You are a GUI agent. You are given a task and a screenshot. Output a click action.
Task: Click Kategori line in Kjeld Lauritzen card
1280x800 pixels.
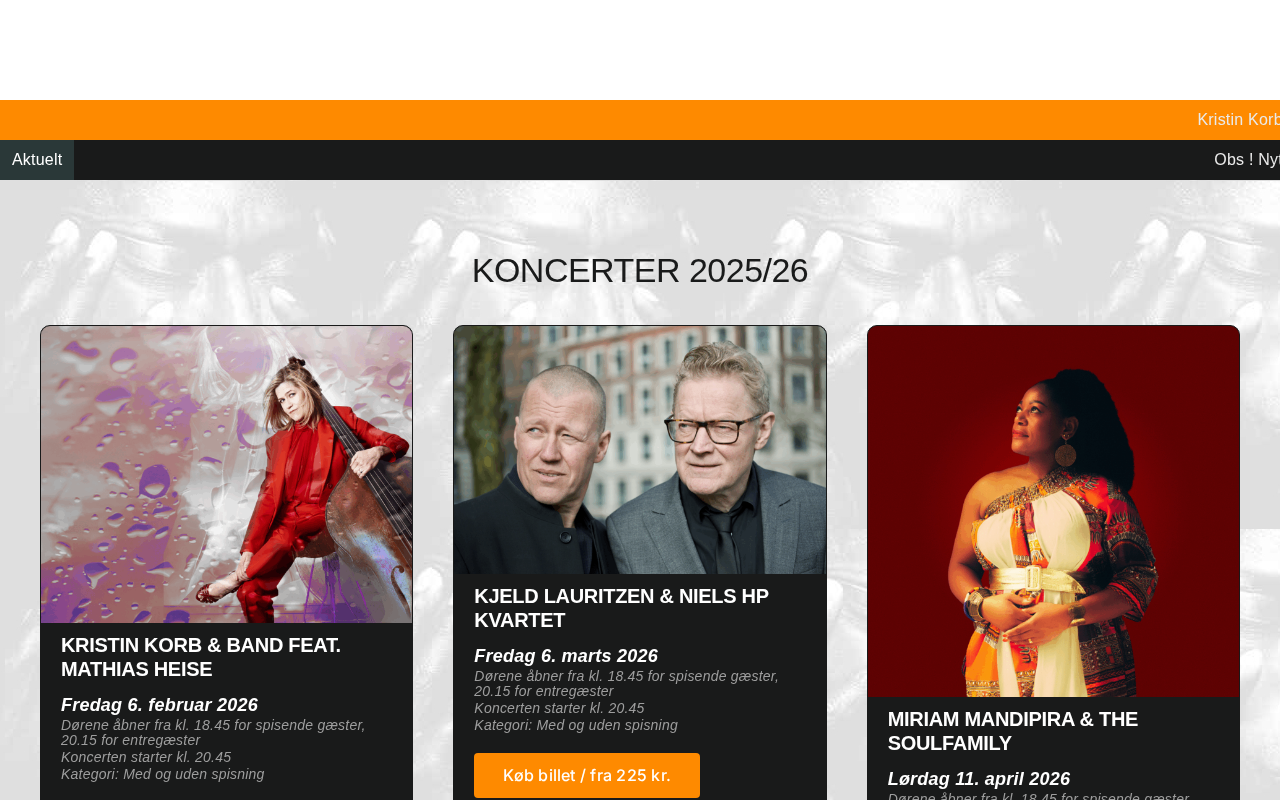tap(576, 725)
